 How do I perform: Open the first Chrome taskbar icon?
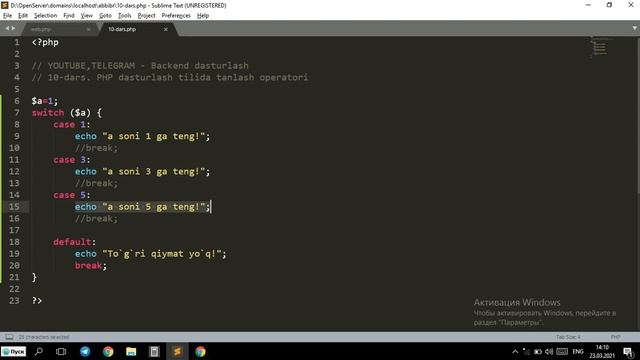click(x=108, y=351)
